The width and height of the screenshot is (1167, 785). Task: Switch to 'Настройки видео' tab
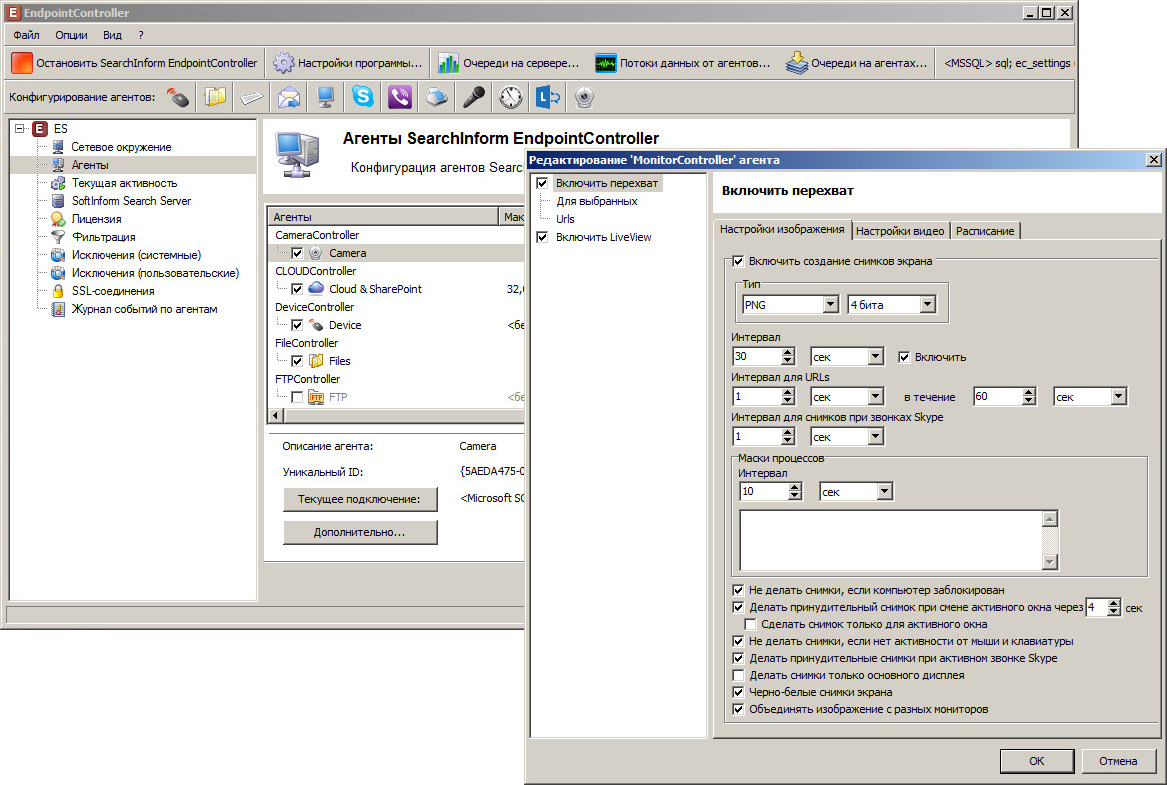pos(900,231)
